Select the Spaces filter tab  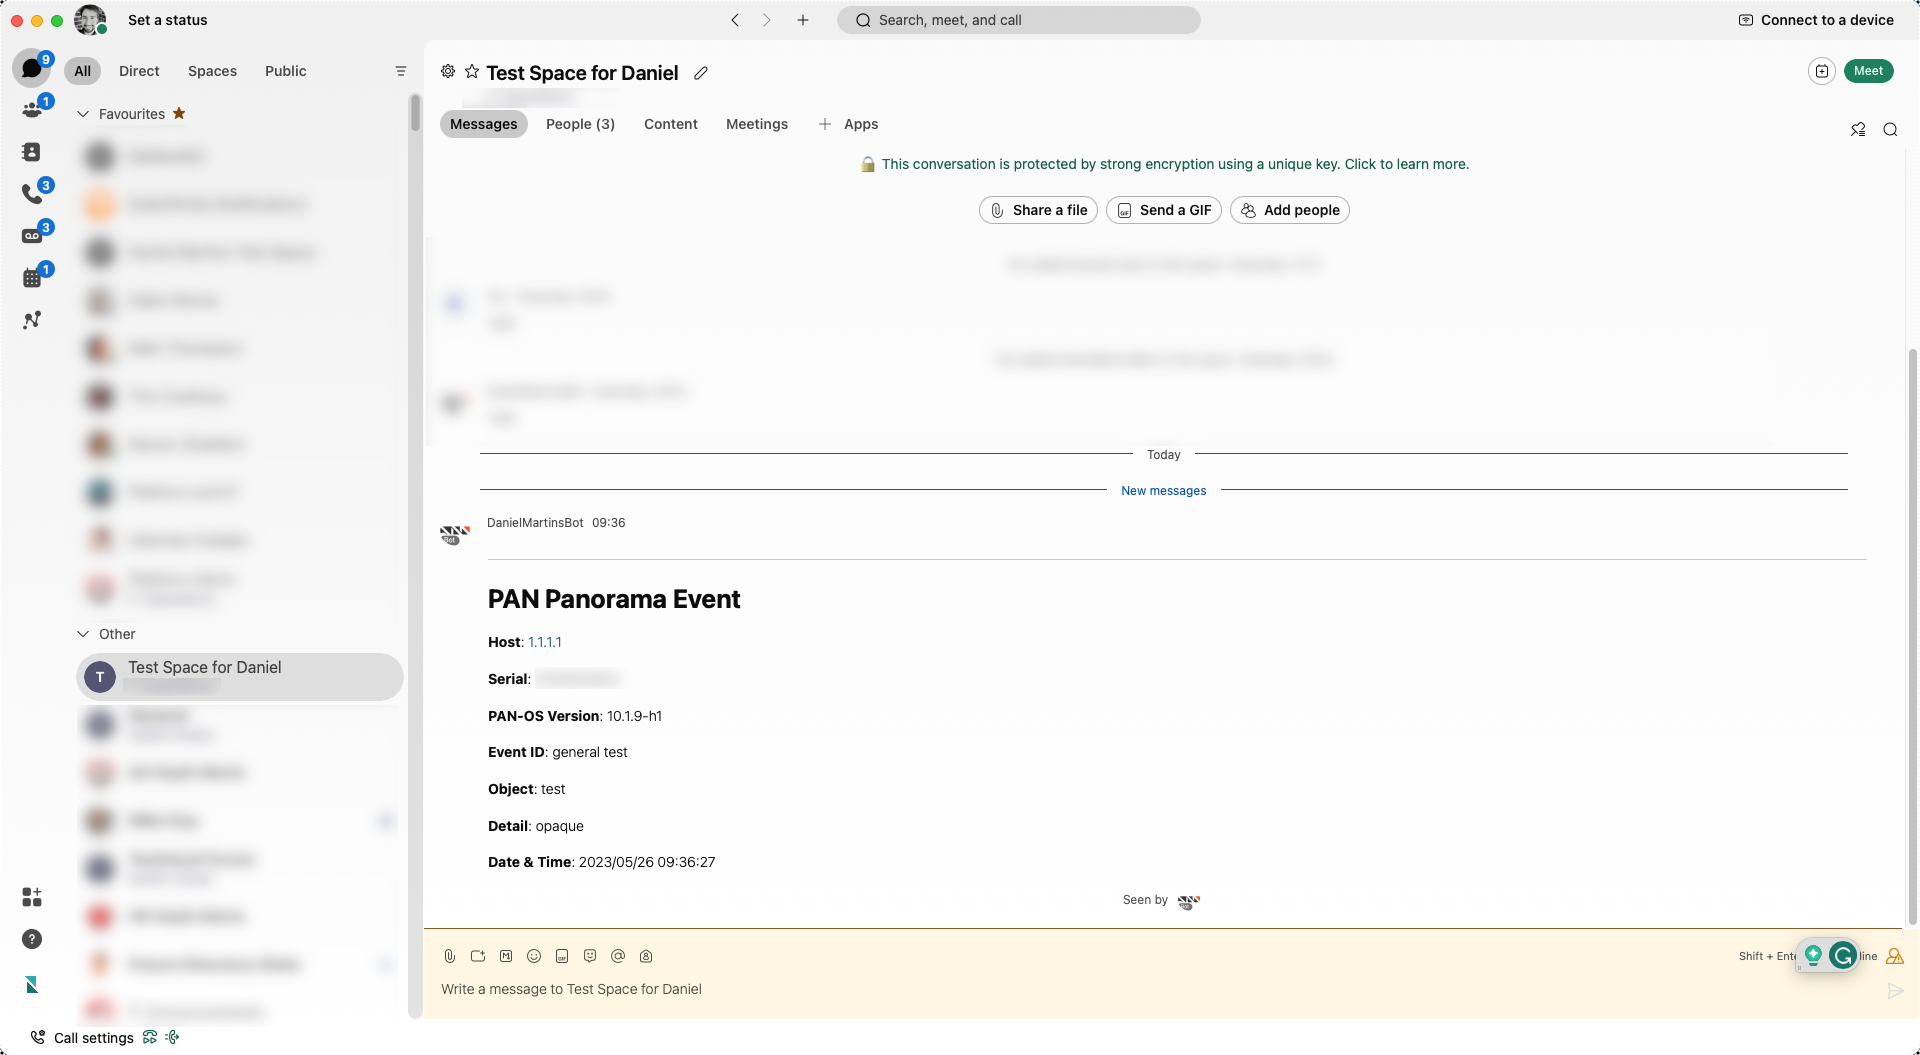coord(212,71)
